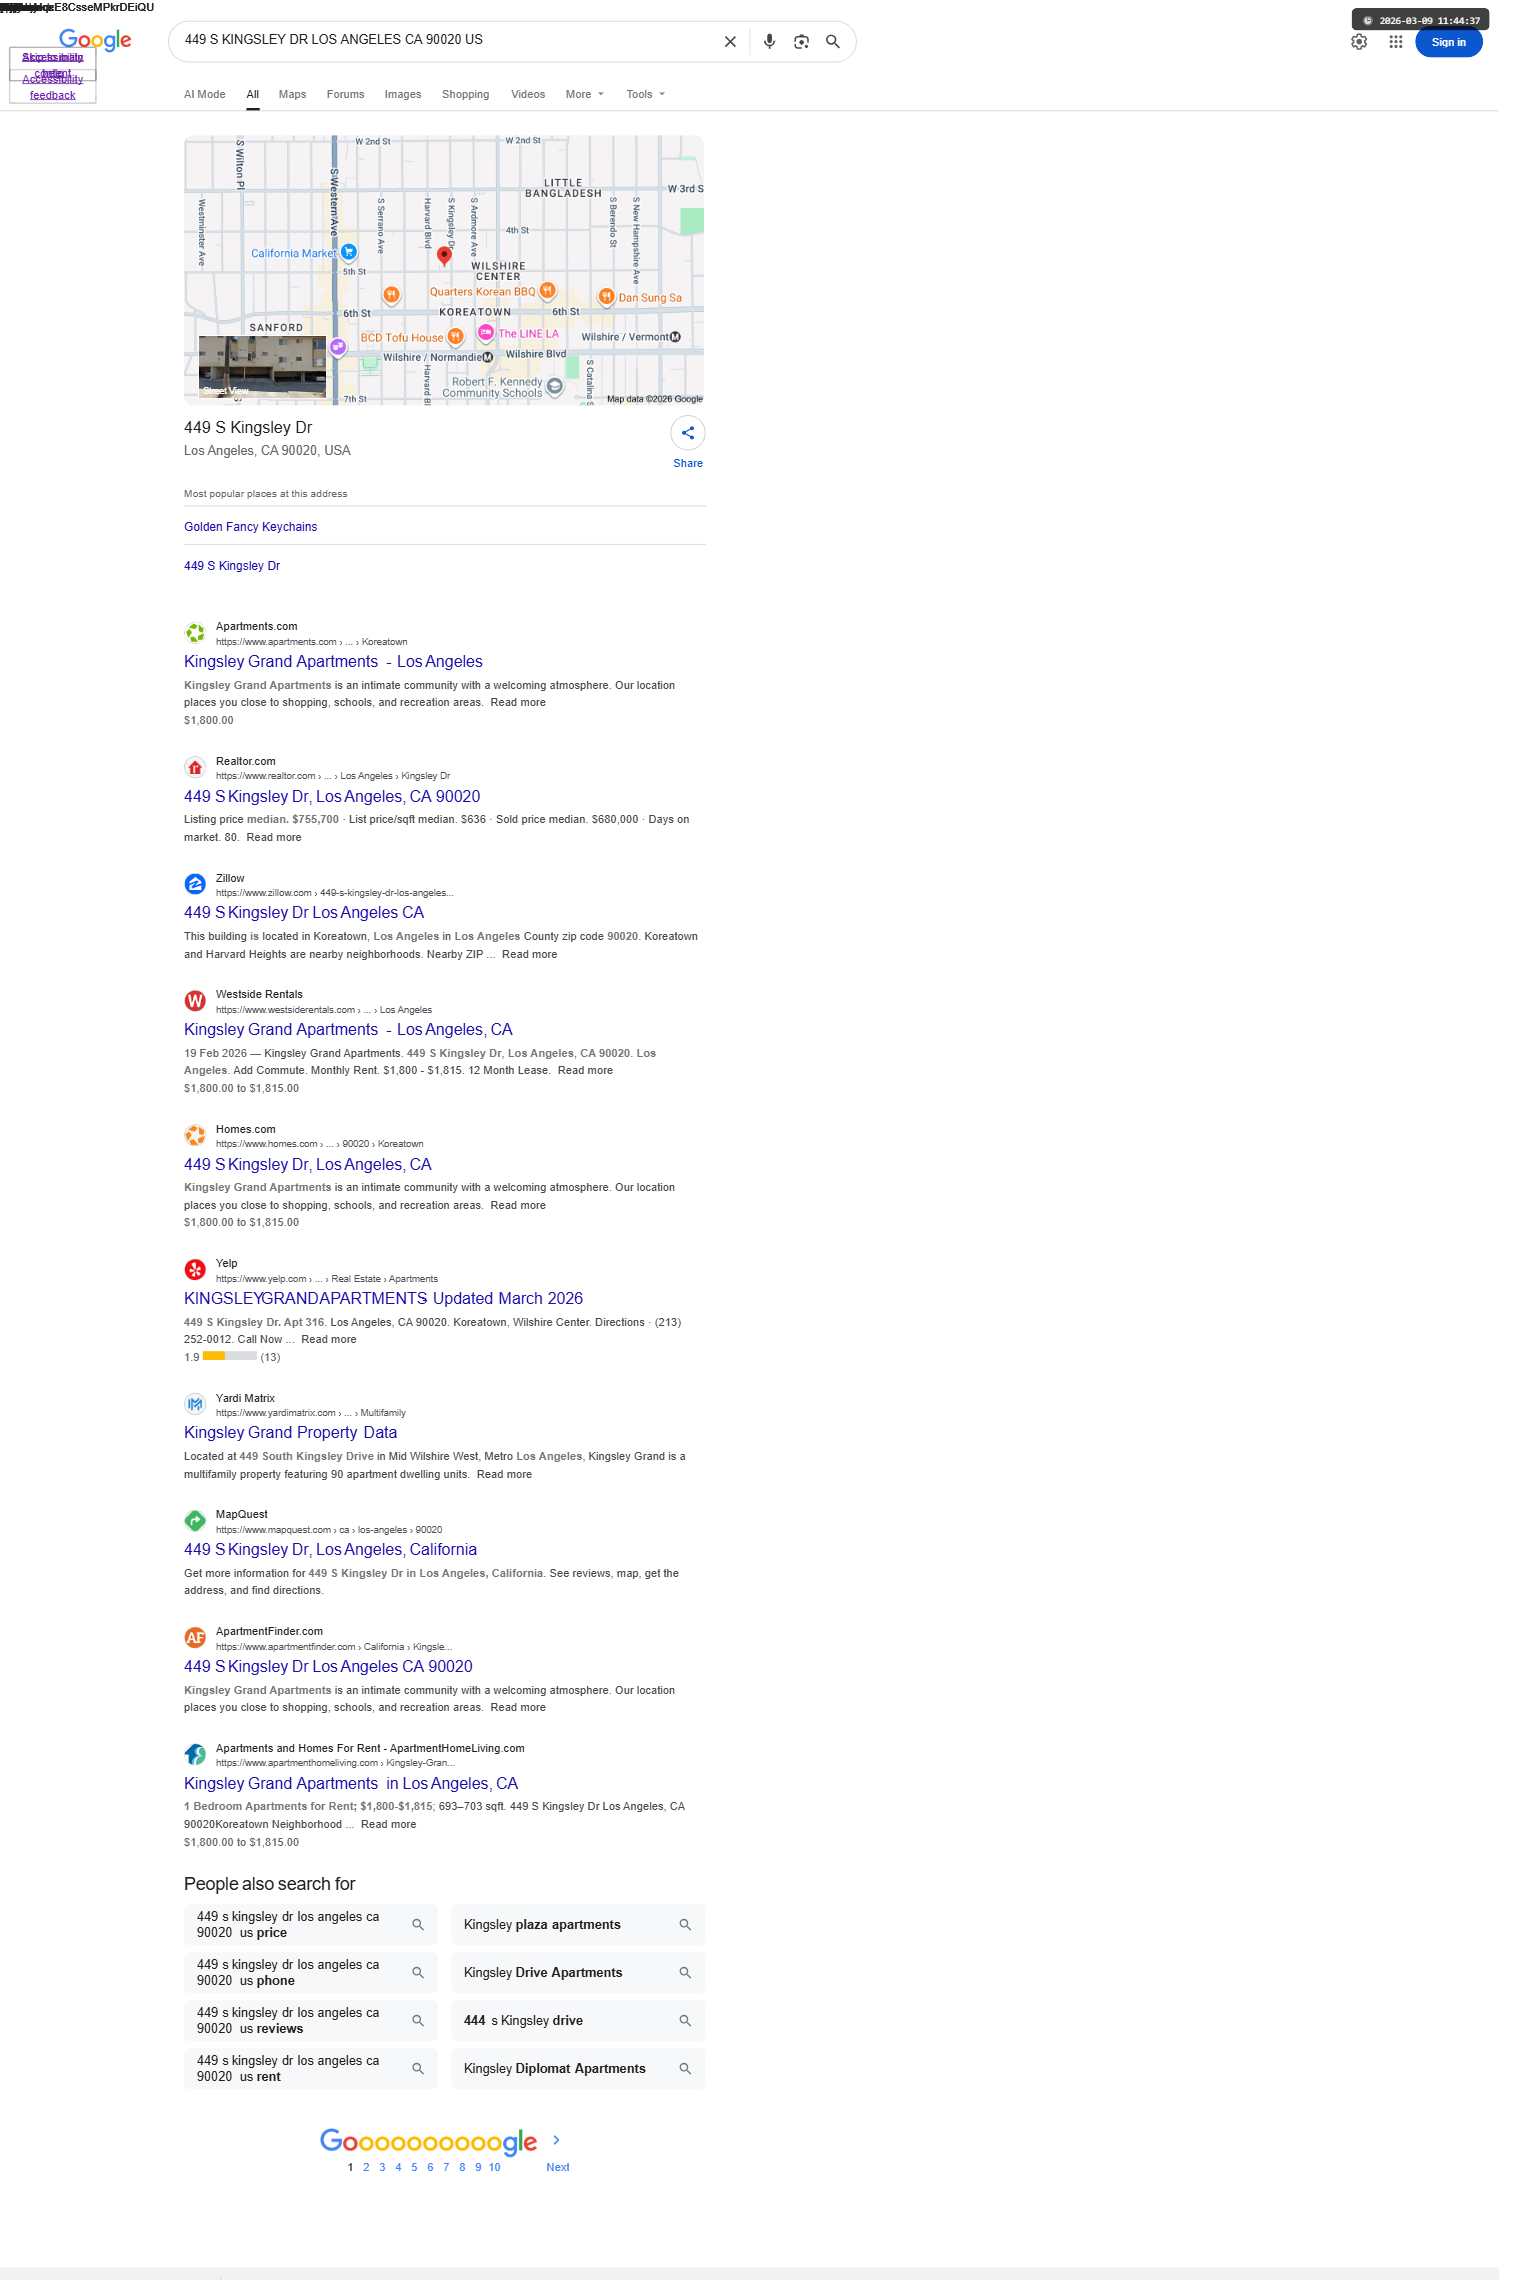This screenshot has height=2280, width=1517.
Task: Go to the next results page arrow
Action: tap(556, 2140)
